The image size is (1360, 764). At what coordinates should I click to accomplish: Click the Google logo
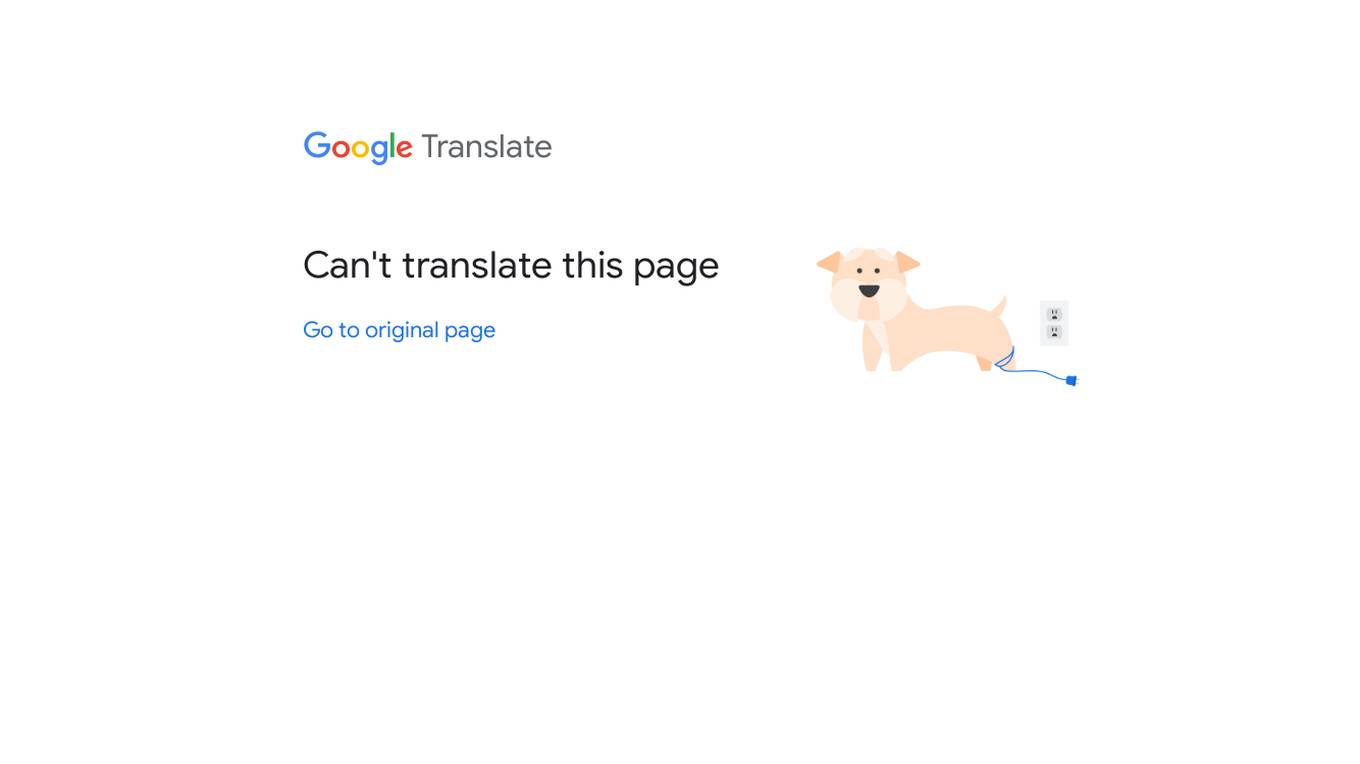(x=358, y=148)
